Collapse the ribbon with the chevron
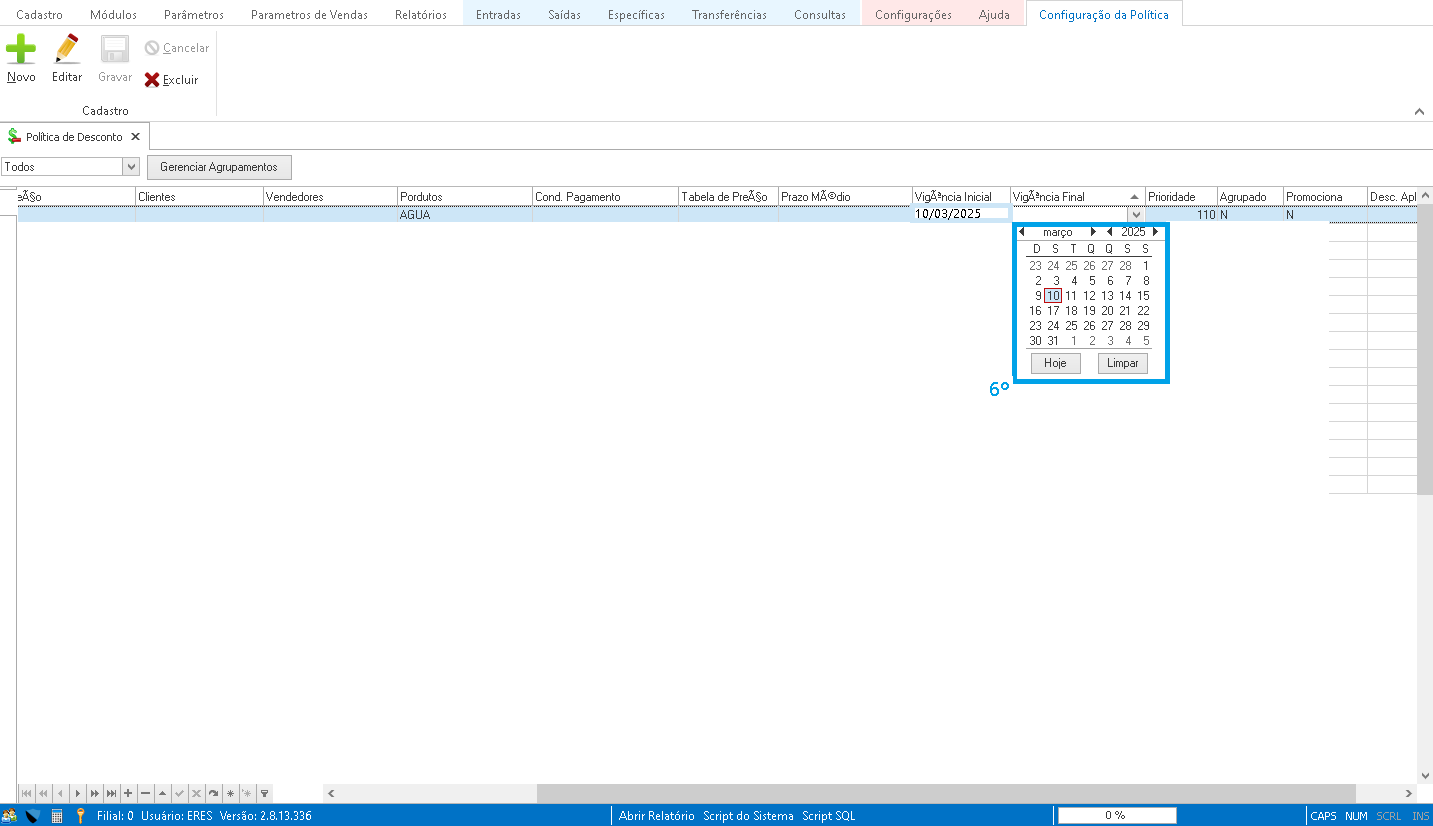The width and height of the screenshot is (1433, 826). click(1420, 111)
